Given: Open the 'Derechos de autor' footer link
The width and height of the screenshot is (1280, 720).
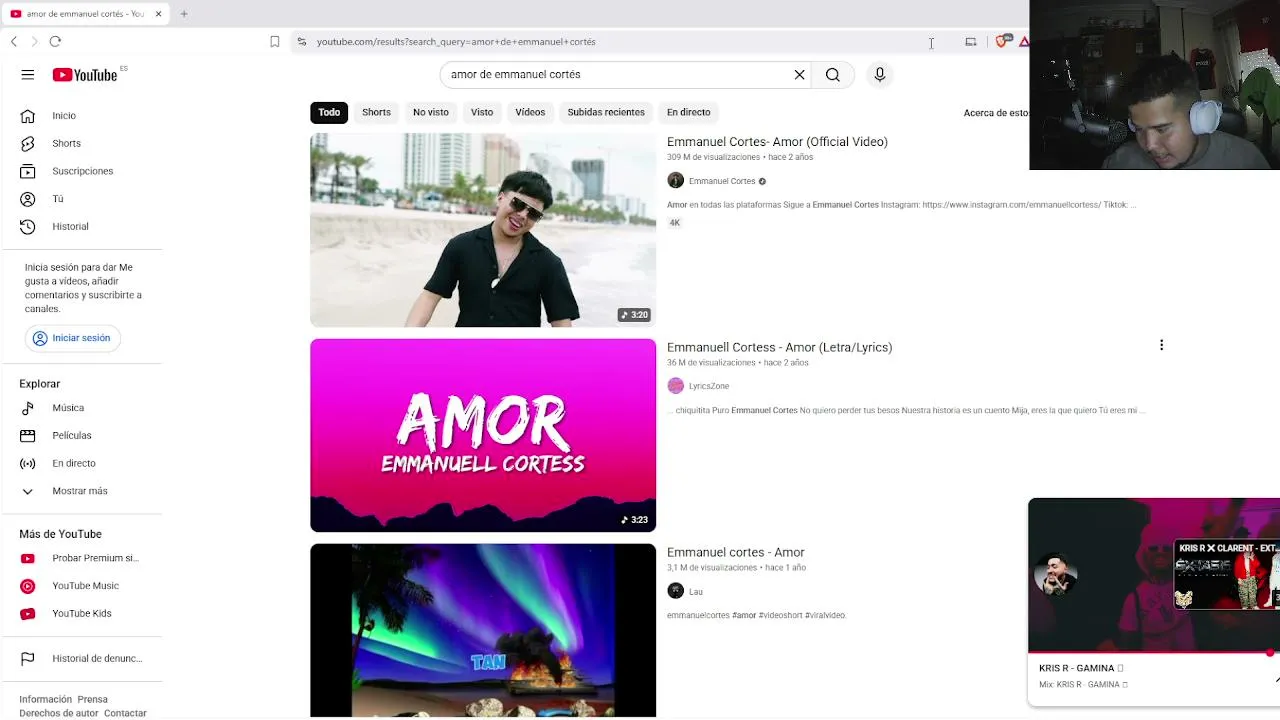Looking at the screenshot, I should click(59, 713).
